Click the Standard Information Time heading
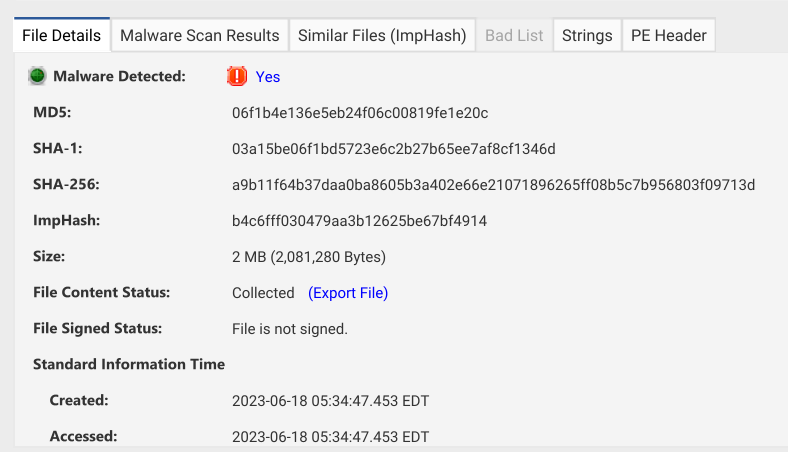The height and width of the screenshot is (452, 788). click(129, 364)
